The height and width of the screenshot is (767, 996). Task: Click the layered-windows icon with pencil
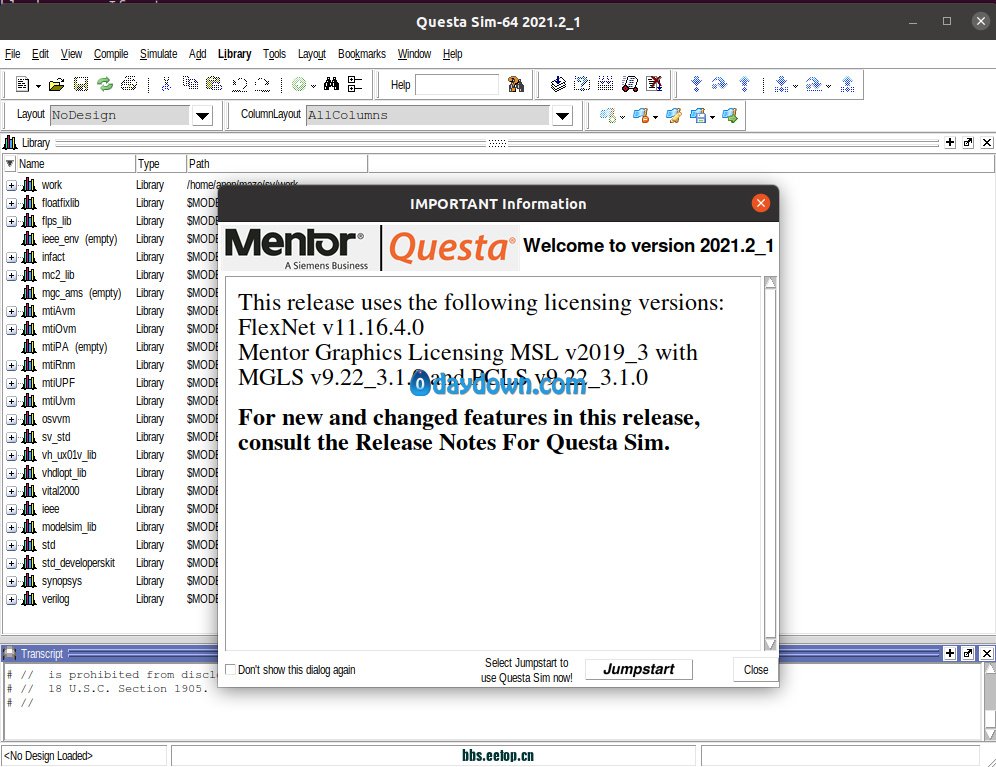point(674,116)
